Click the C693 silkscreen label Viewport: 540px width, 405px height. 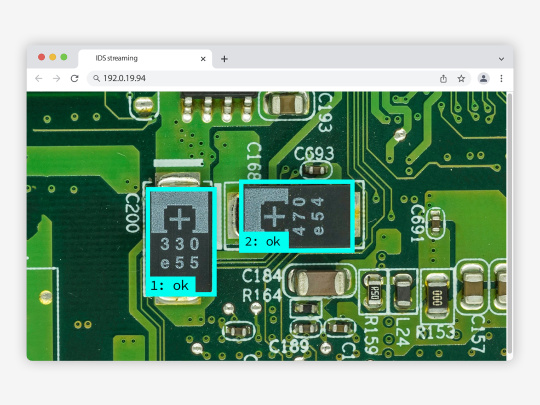coord(314,154)
